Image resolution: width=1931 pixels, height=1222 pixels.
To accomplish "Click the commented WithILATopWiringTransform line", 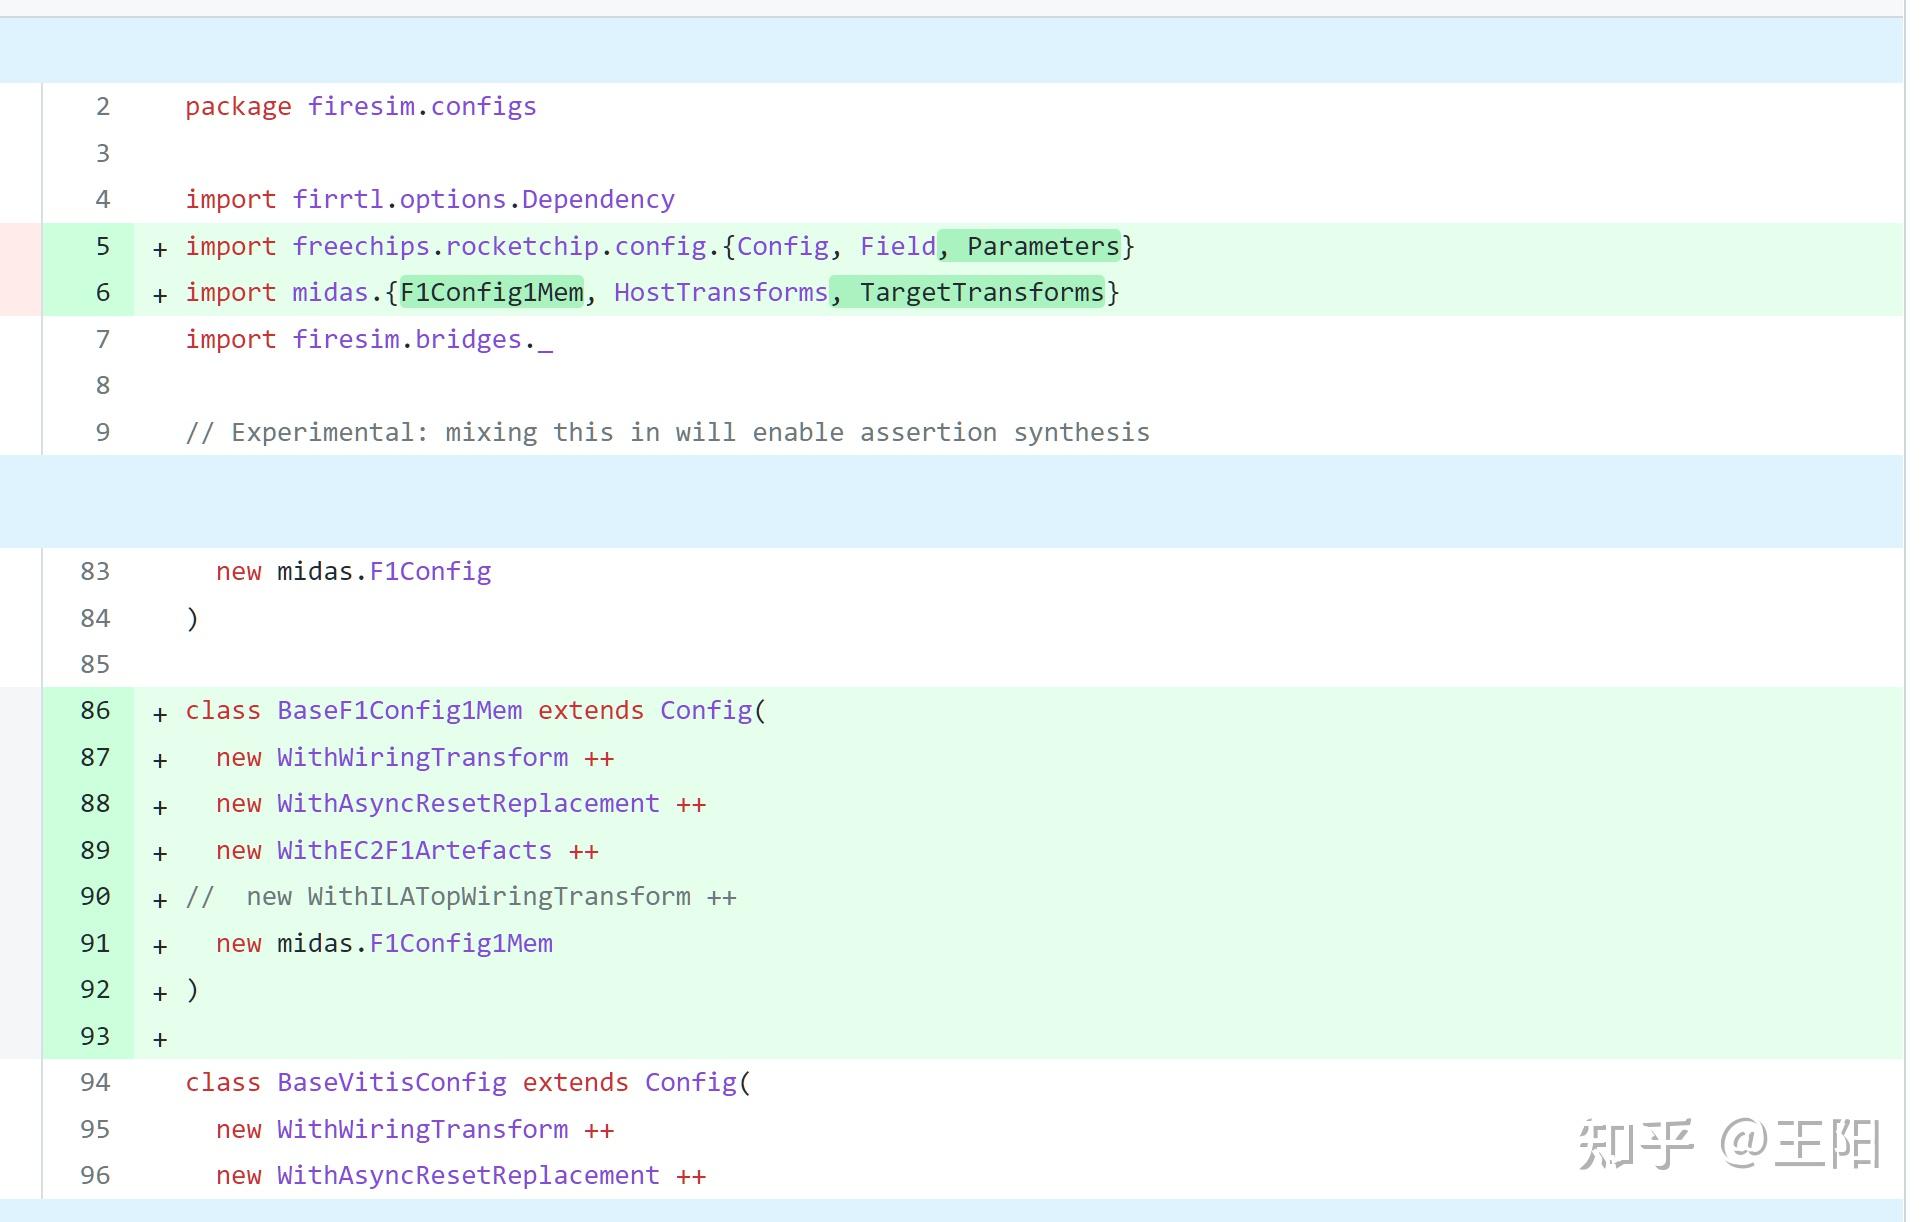I will (x=498, y=896).
